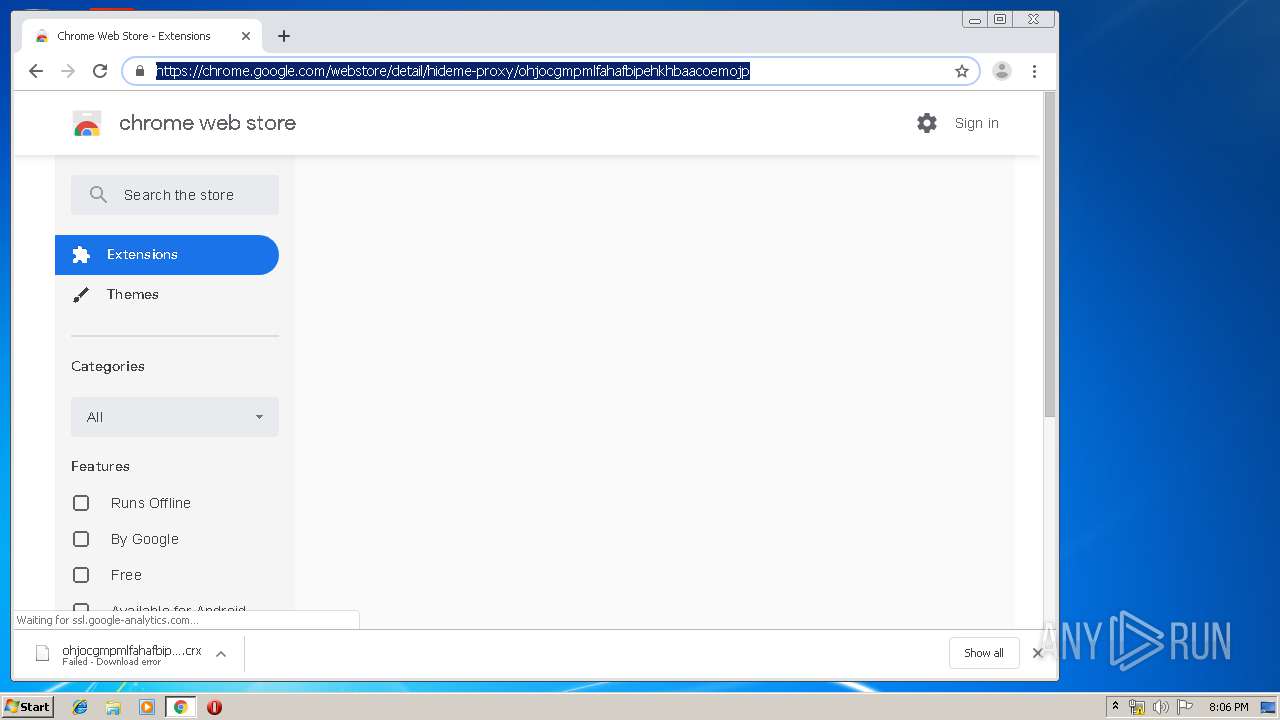Click the Chrome taskbar button
The width and height of the screenshot is (1280, 720).
click(x=180, y=707)
